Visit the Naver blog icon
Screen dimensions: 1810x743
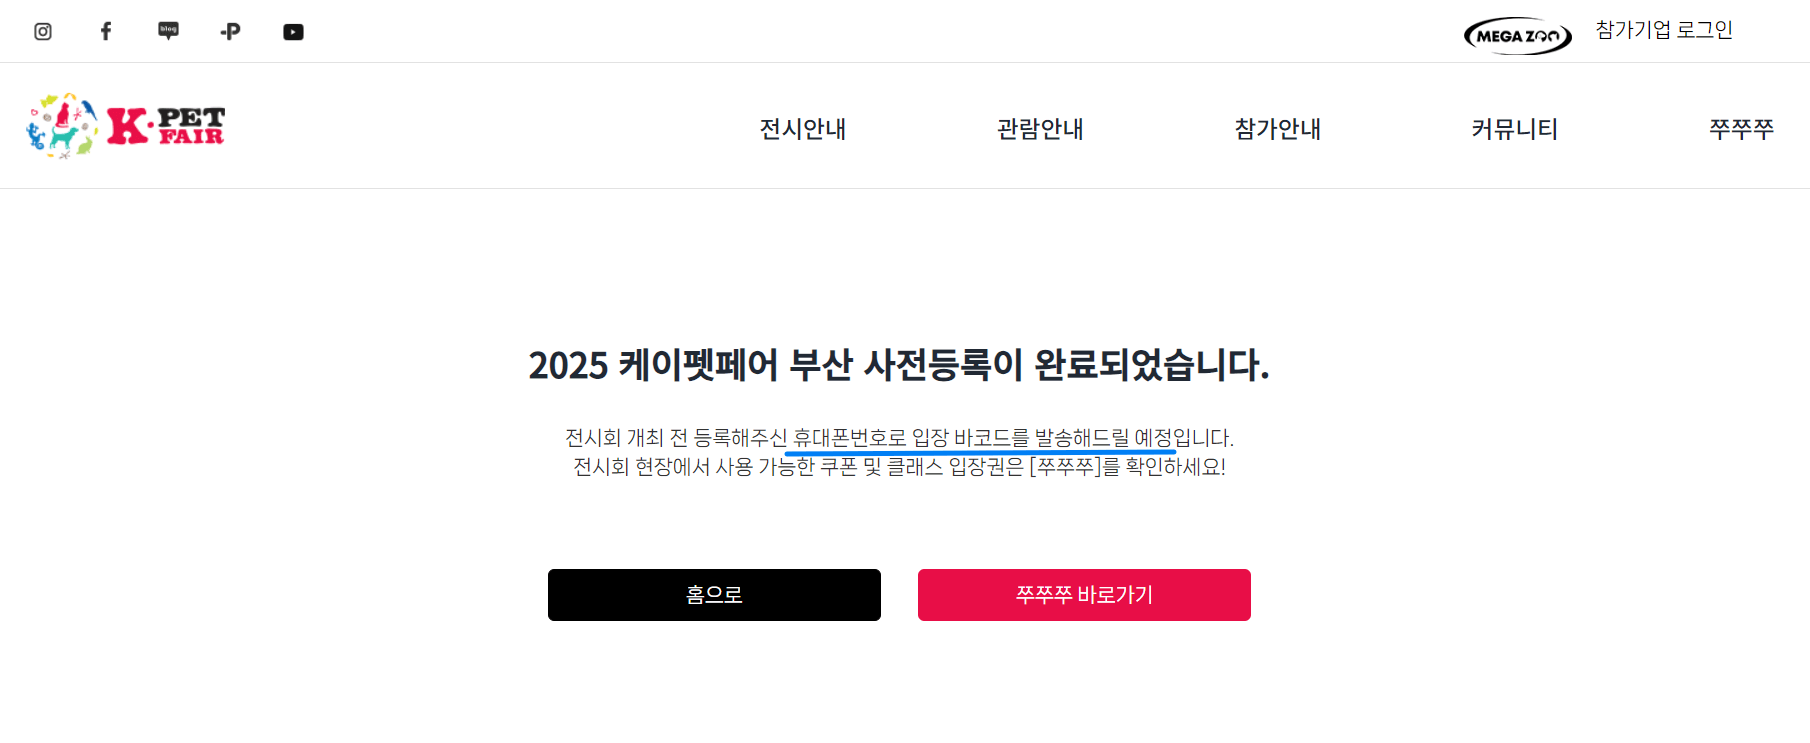pos(167,31)
